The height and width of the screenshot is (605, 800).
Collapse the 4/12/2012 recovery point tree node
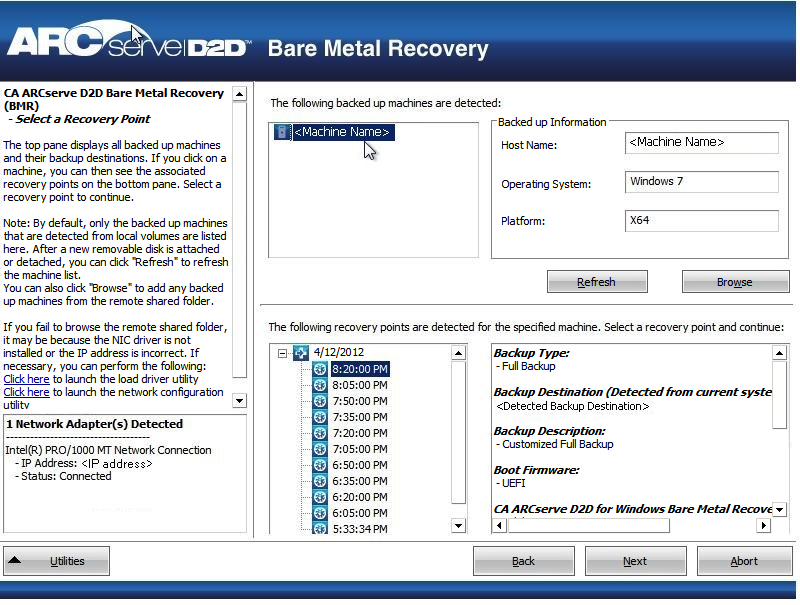[x=284, y=352]
